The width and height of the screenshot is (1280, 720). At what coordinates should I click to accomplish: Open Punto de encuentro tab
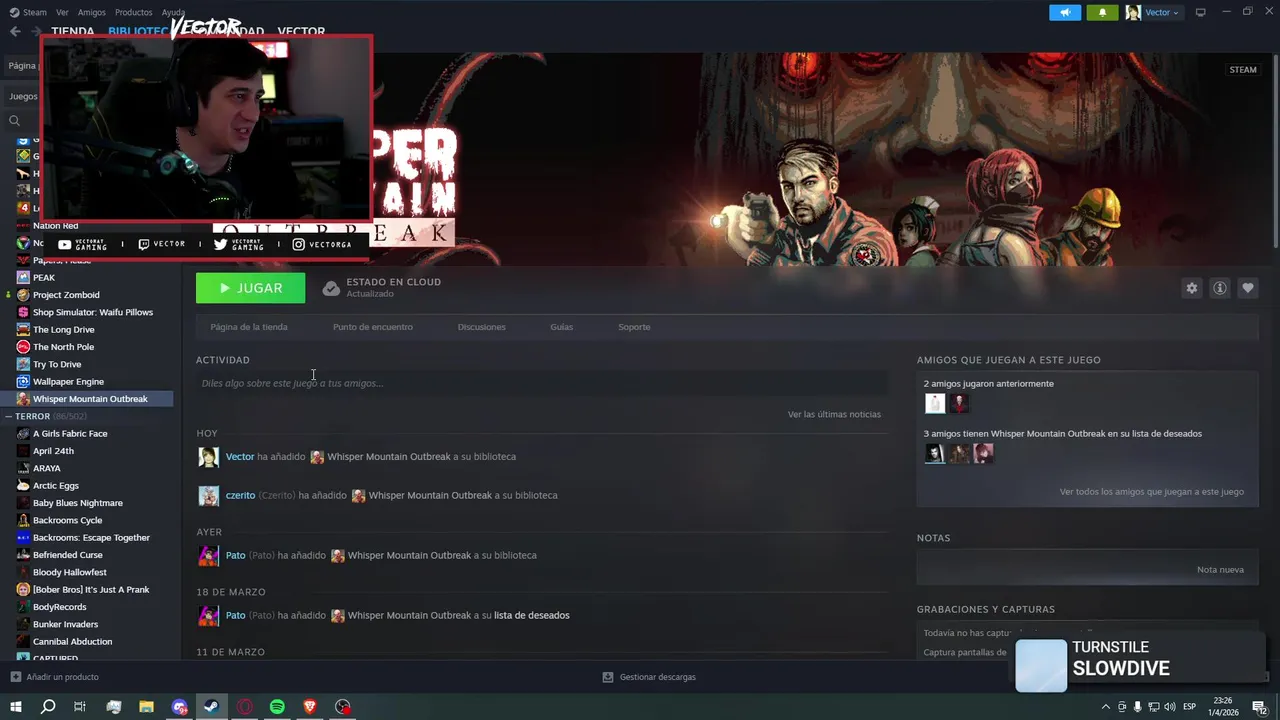(x=372, y=327)
